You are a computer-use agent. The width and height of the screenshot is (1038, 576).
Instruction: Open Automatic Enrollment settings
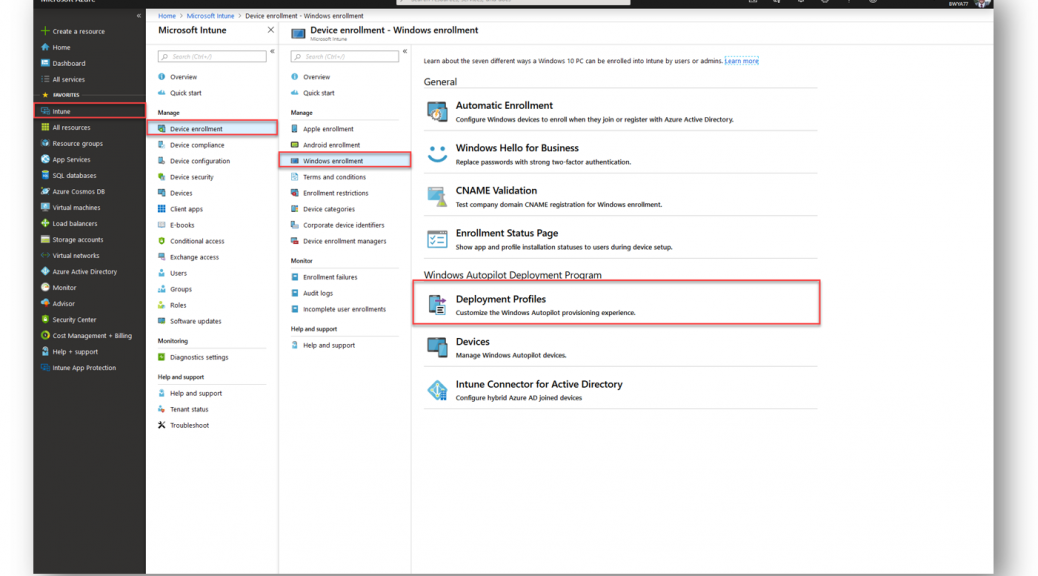point(620,112)
